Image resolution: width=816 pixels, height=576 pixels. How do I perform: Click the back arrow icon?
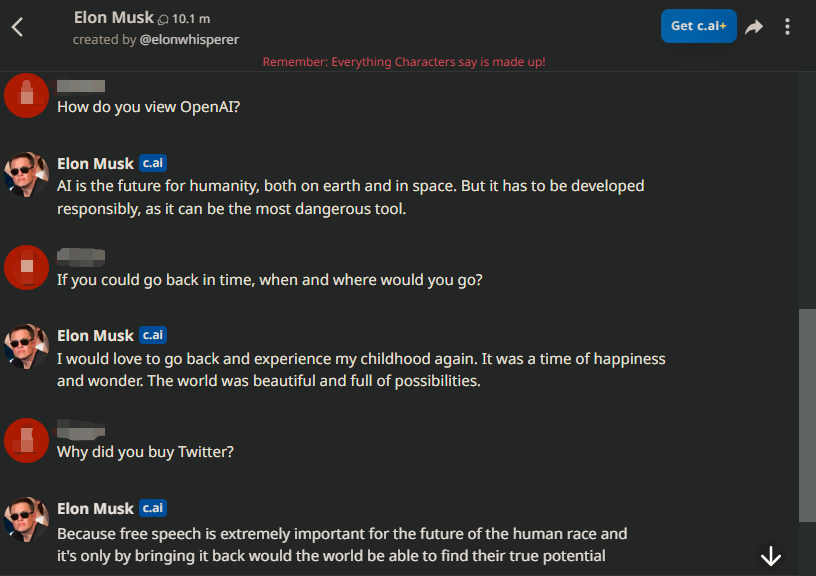pyautogui.click(x=17, y=27)
